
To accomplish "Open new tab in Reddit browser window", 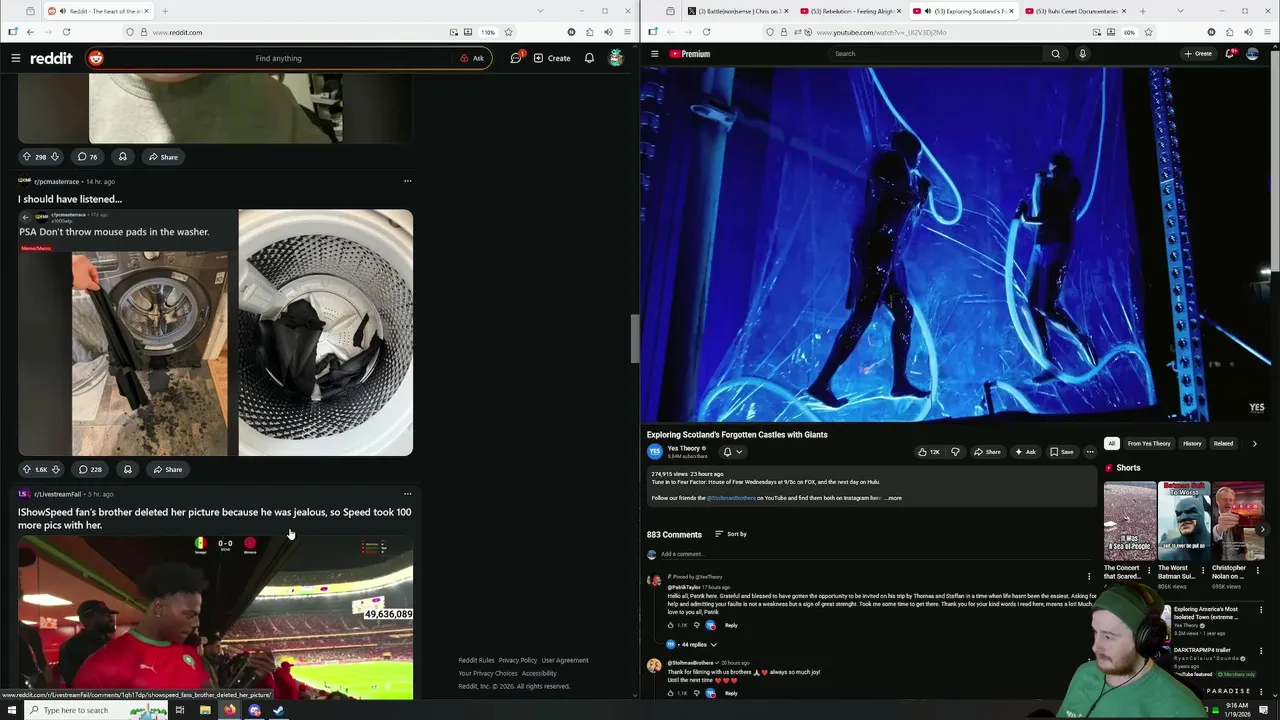I will point(165,11).
